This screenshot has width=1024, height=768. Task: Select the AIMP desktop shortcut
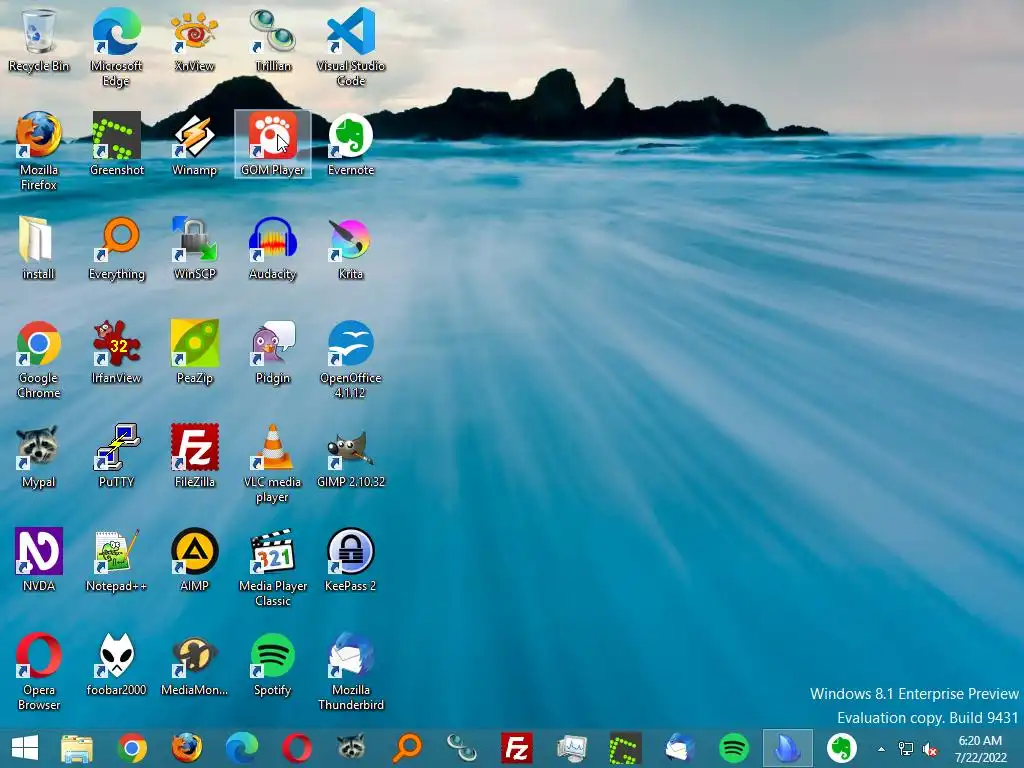coord(195,560)
